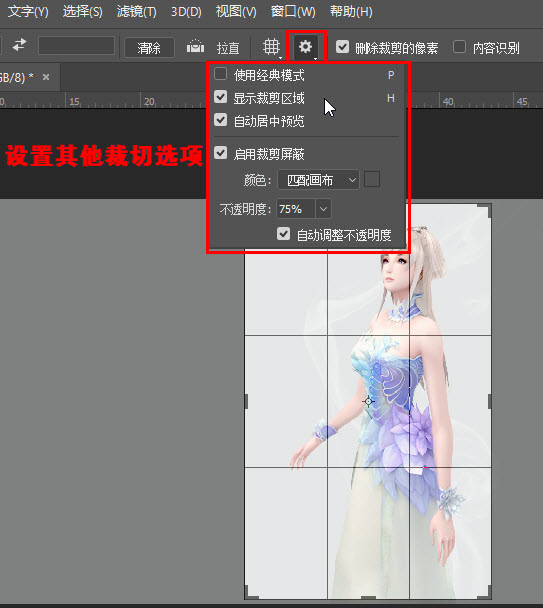543x608 pixels.
Task: Open the 窗口(W) menu
Action: (293, 12)
